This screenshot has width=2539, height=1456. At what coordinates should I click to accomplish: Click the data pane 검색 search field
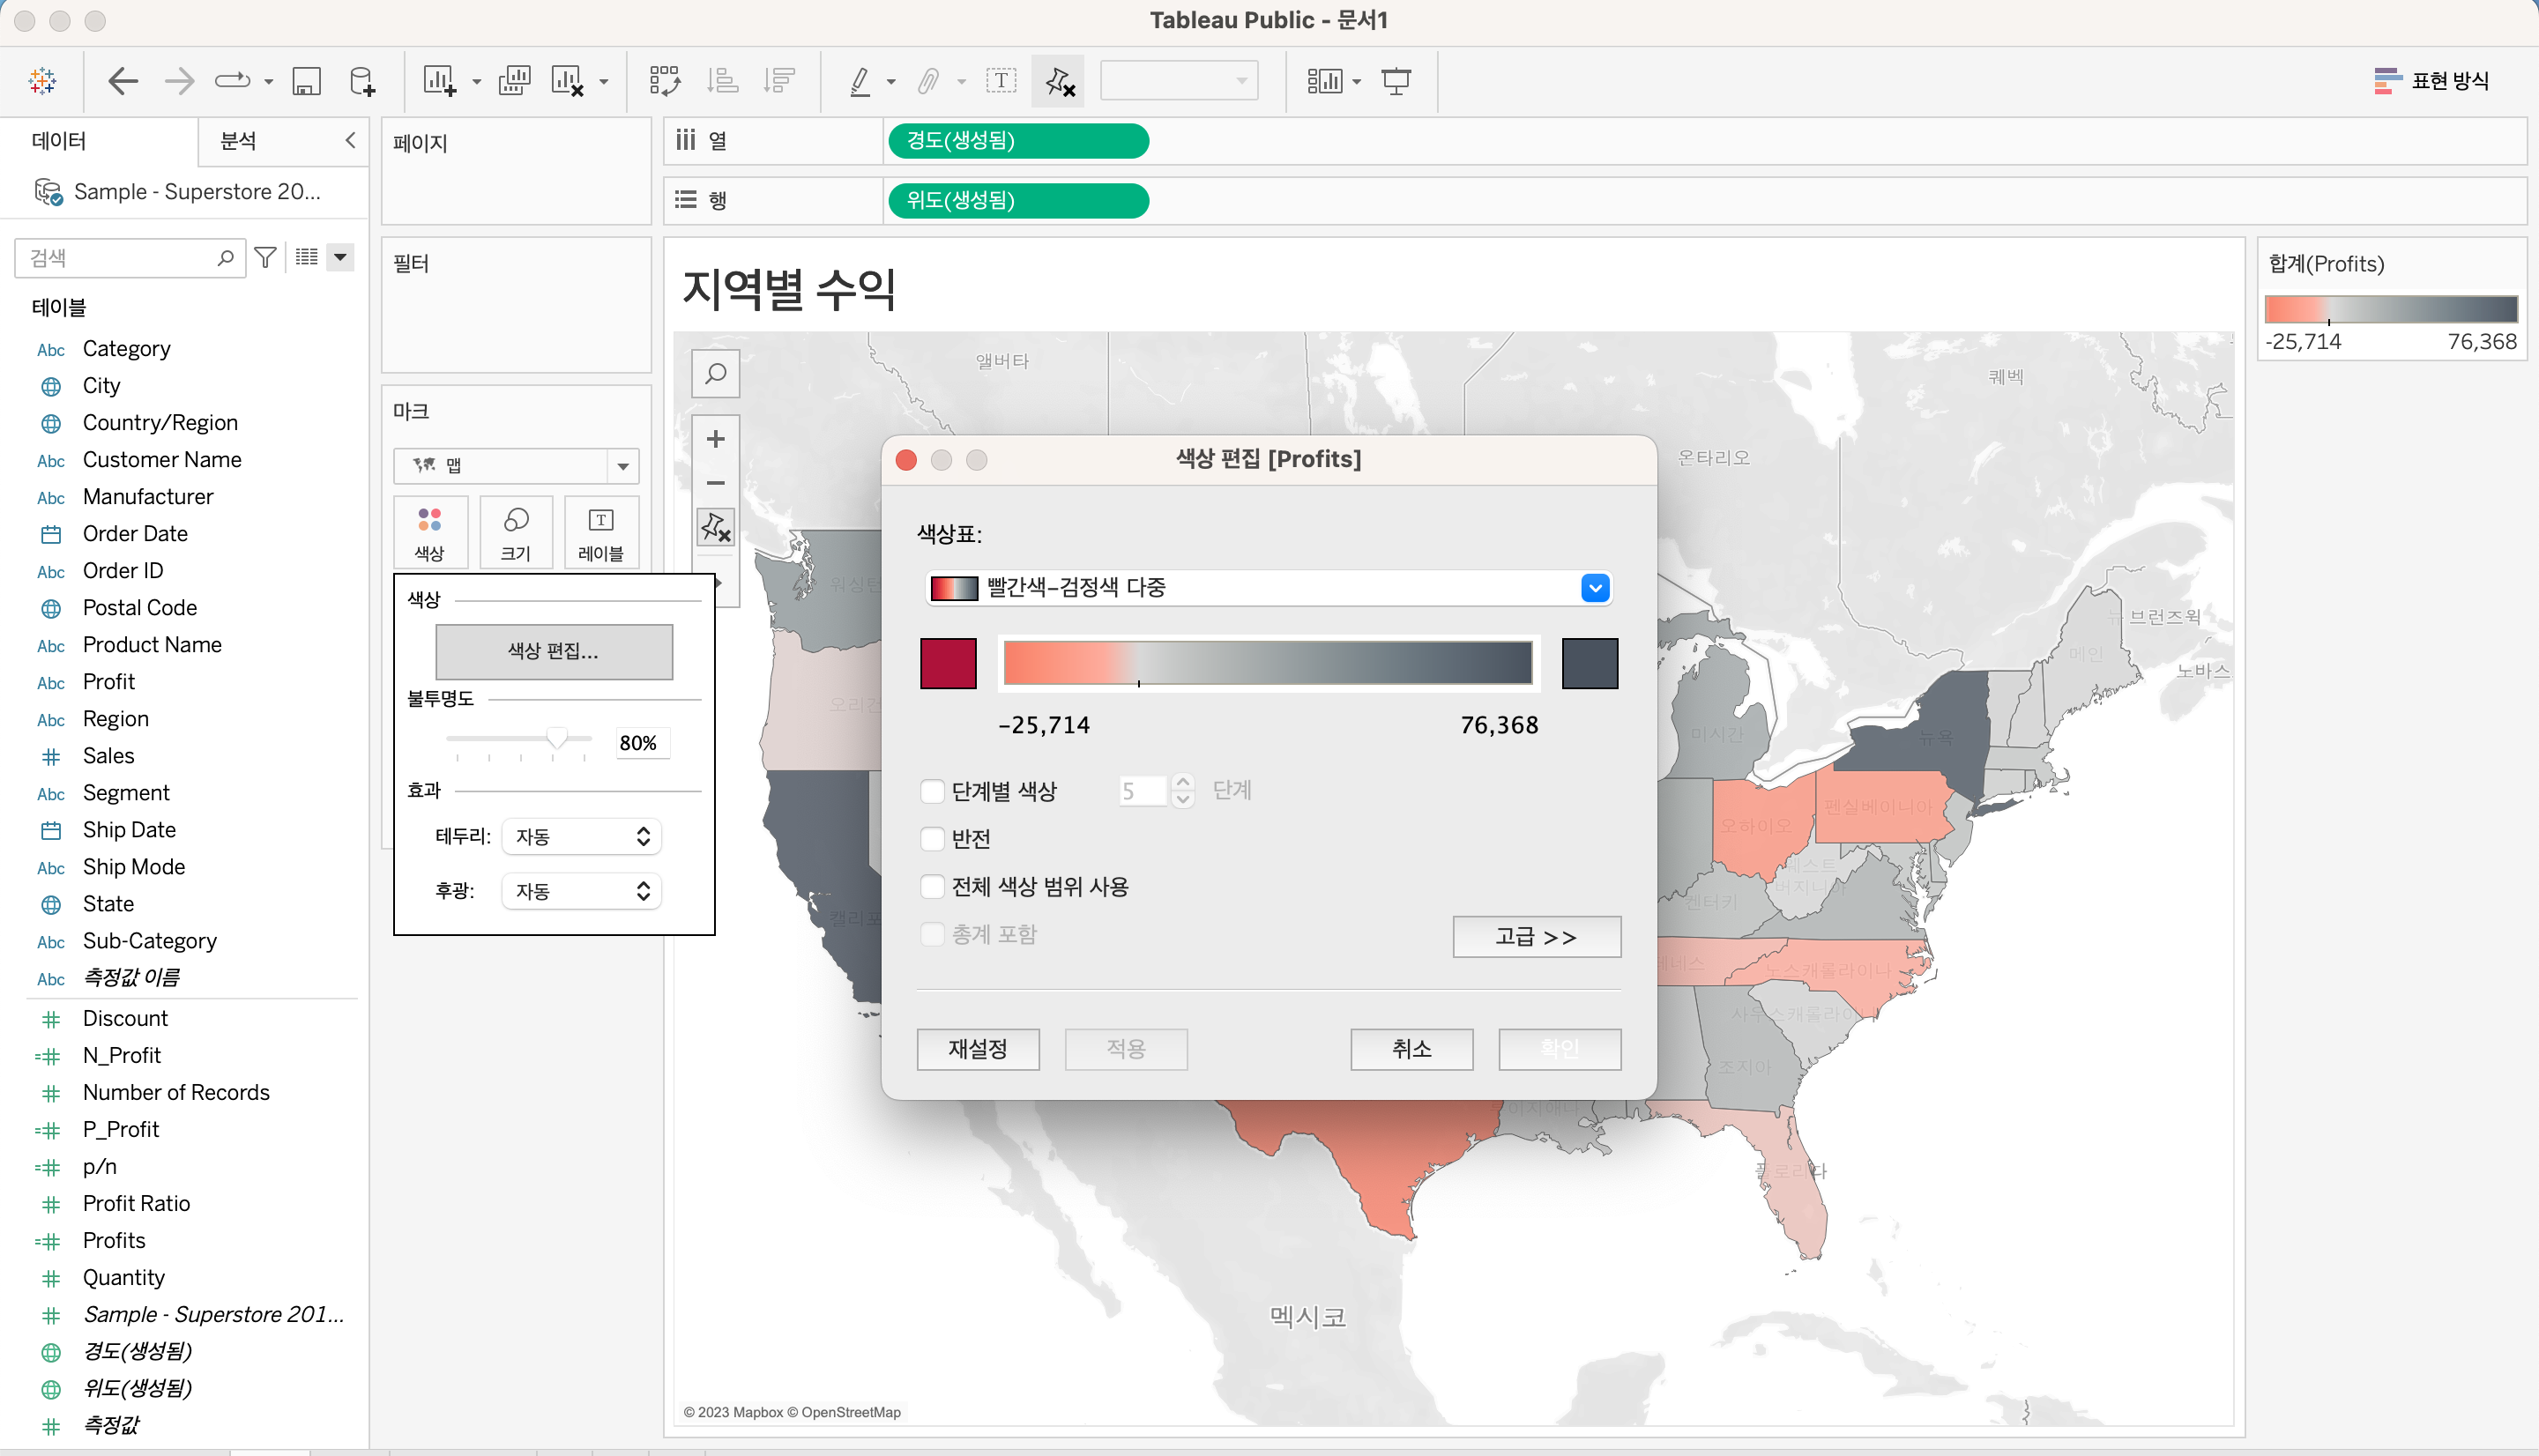[x=130, y=258]
